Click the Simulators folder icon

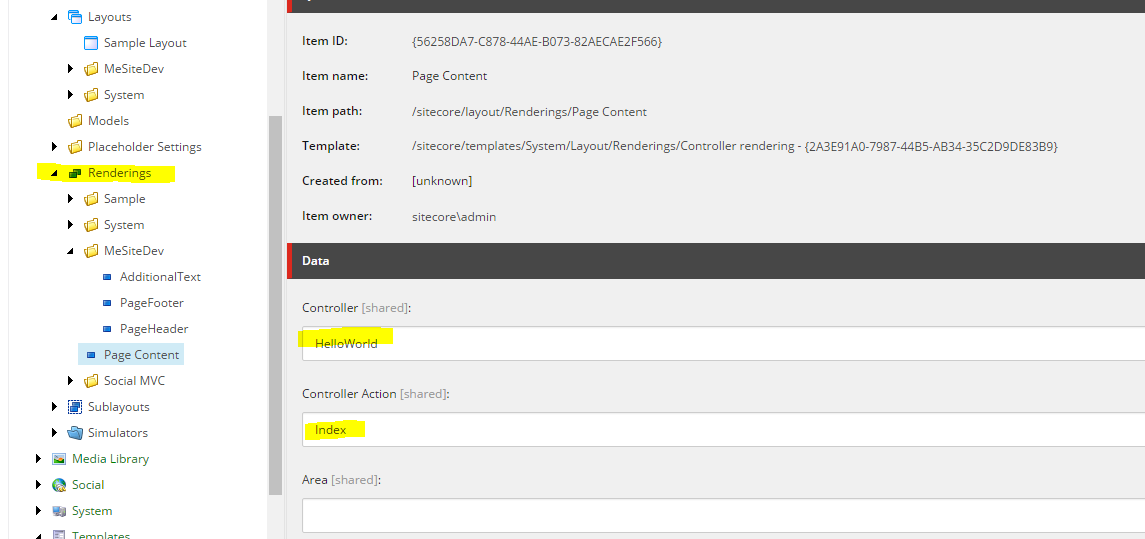[x=74, y=432]
